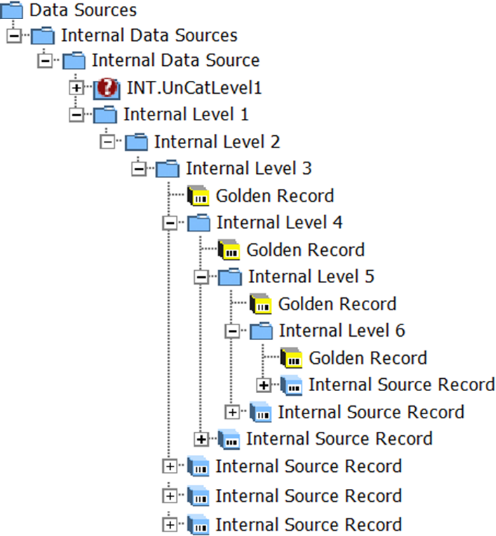Screen dimensions: 496x536
Task: Click the Data Sources root folder icon
Action: coord(12,10)
